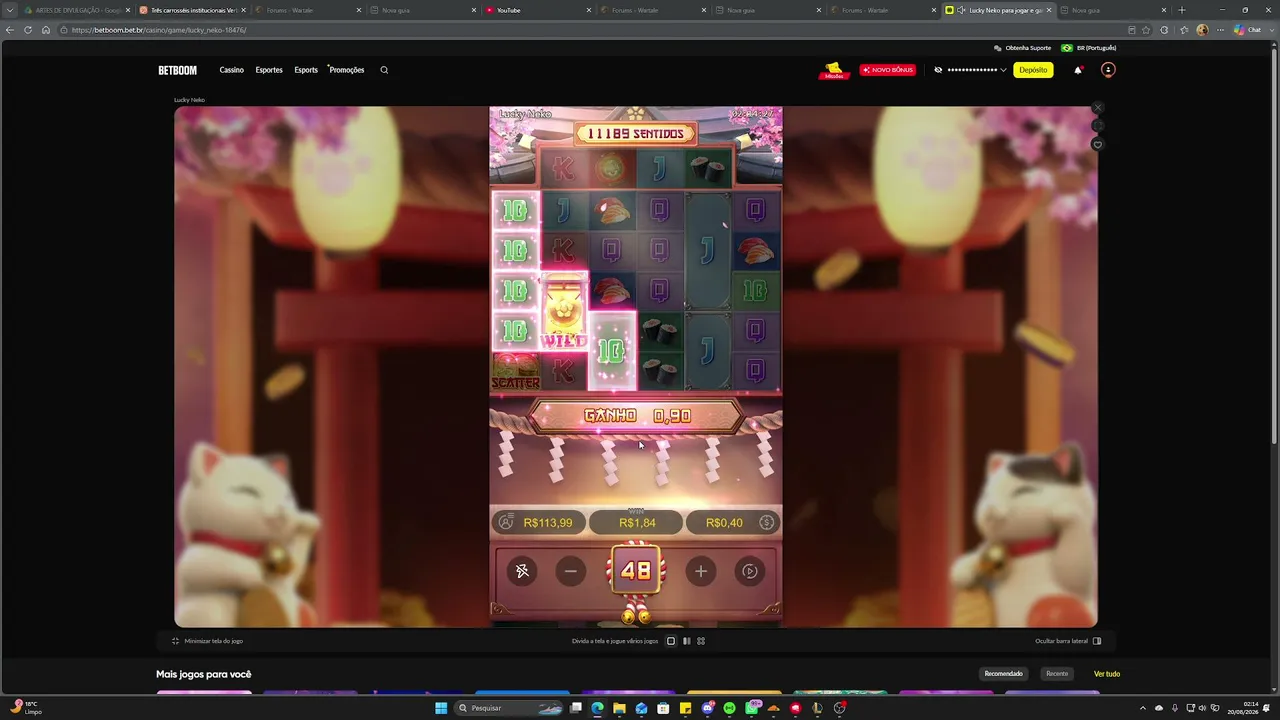Open the R$0,40 win display
The height and width of the screenshot is (720, 1280).
[x=732, y=522]
